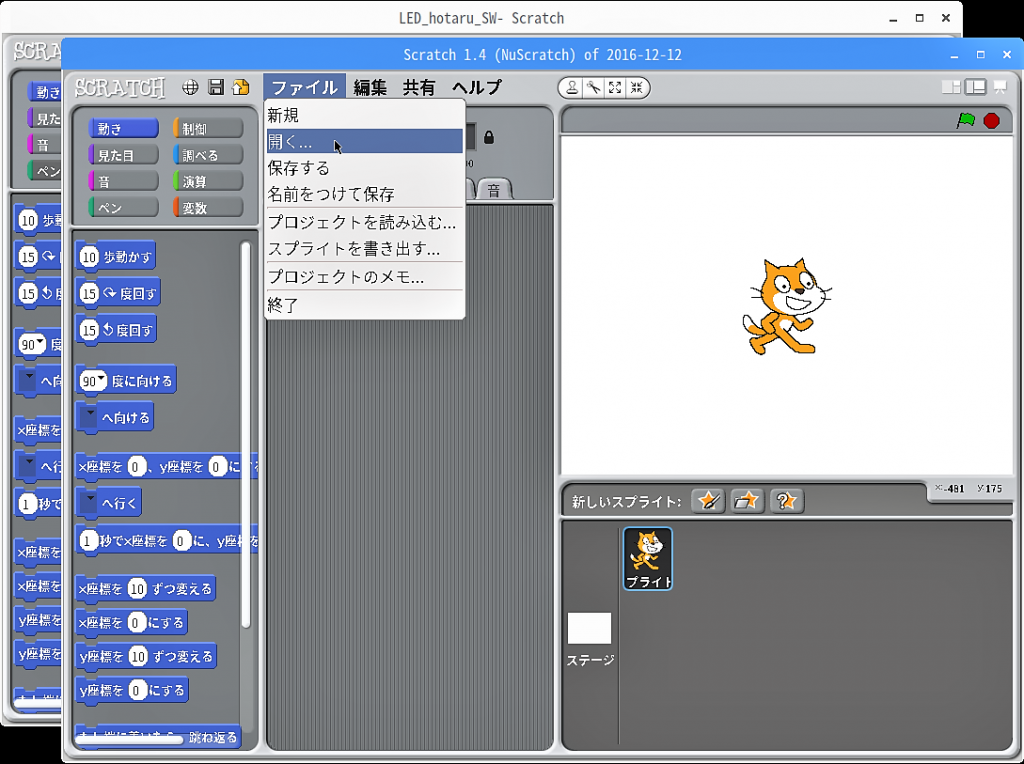Viewport: 1024px width, 764px height.
Task: Open the 共有 menu
Action: point(419,88)
